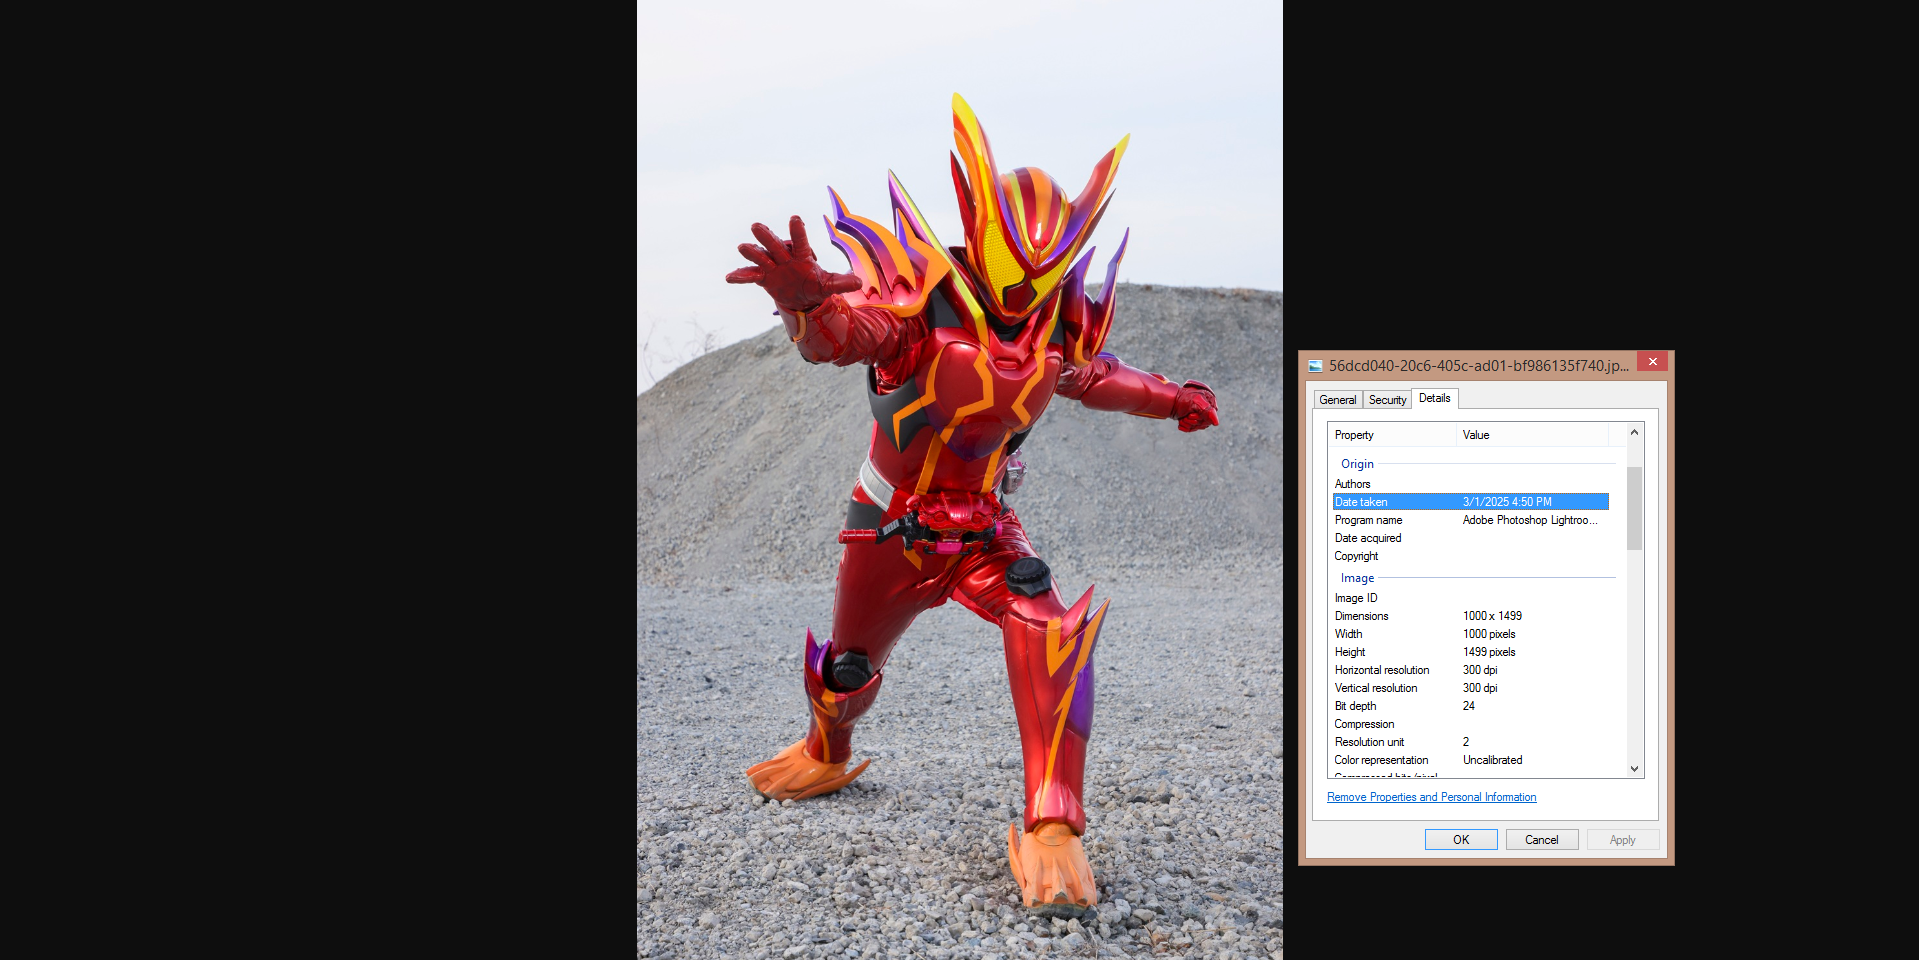
Task: Select the Date taken row
Action: [x=1471, y=502]
